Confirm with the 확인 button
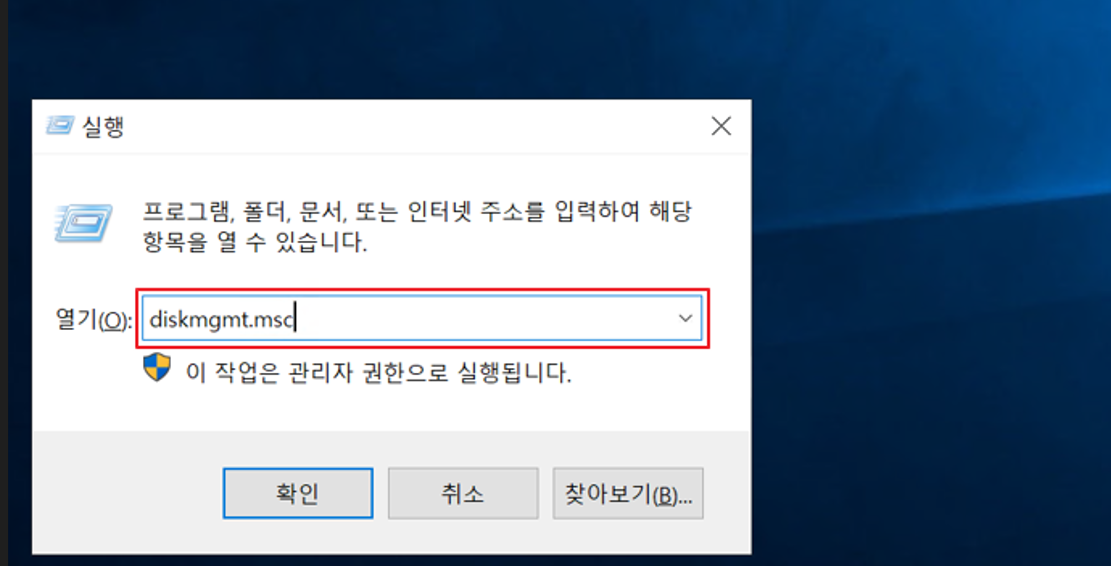Screen dimensions: 1111x566 (298, 493)
